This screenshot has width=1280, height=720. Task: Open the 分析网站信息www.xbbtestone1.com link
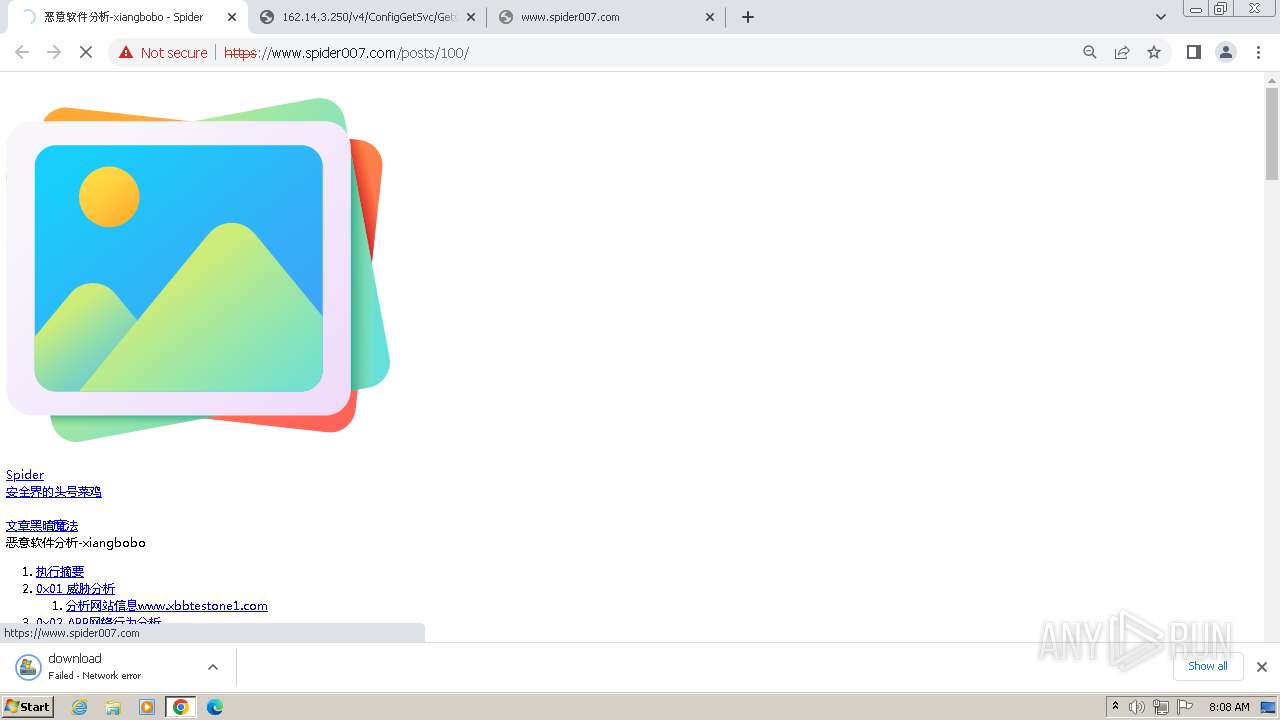167,606
